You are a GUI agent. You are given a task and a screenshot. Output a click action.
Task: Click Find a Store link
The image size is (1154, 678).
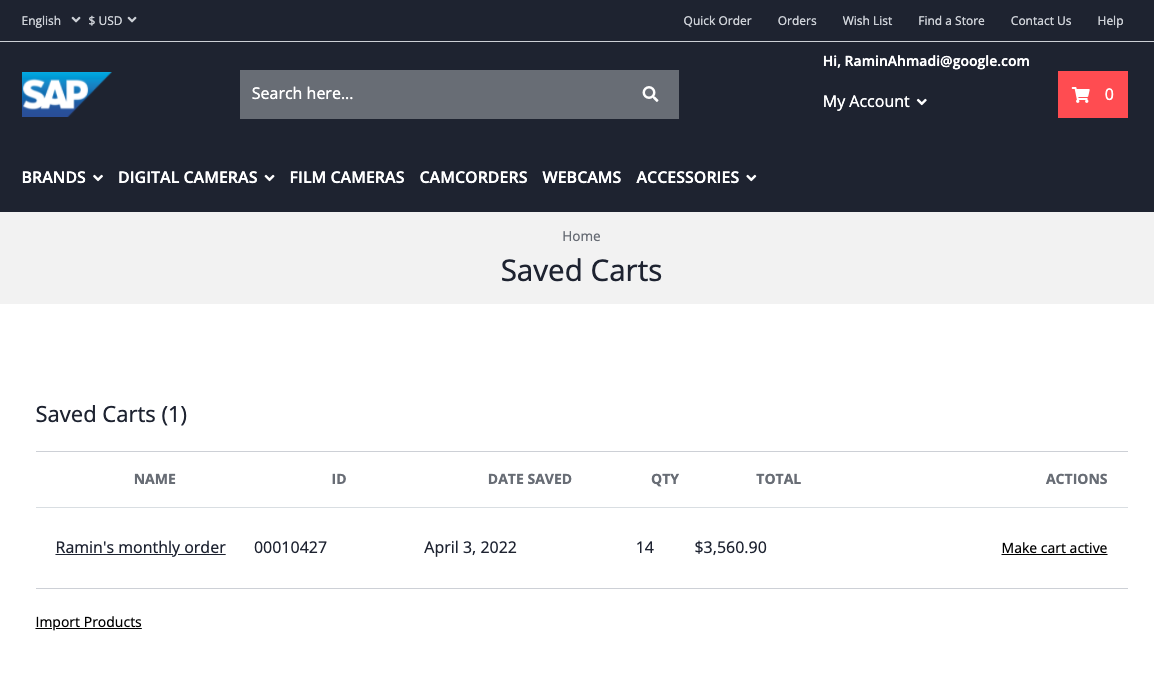point(951,20)
